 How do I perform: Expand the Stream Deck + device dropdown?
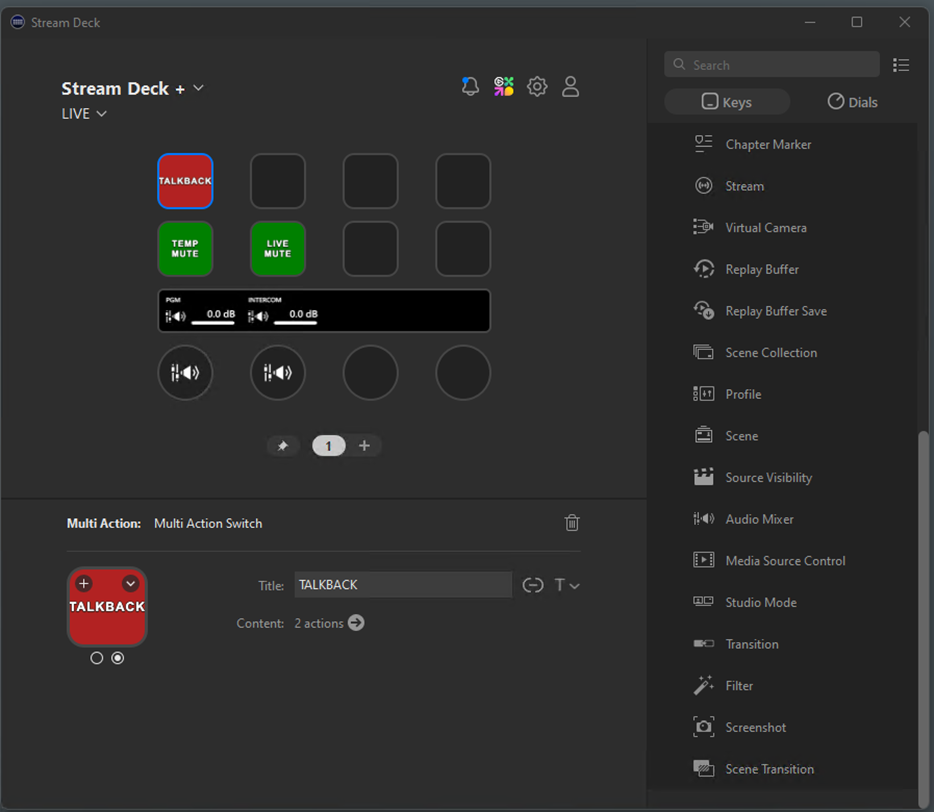point(198,88)
